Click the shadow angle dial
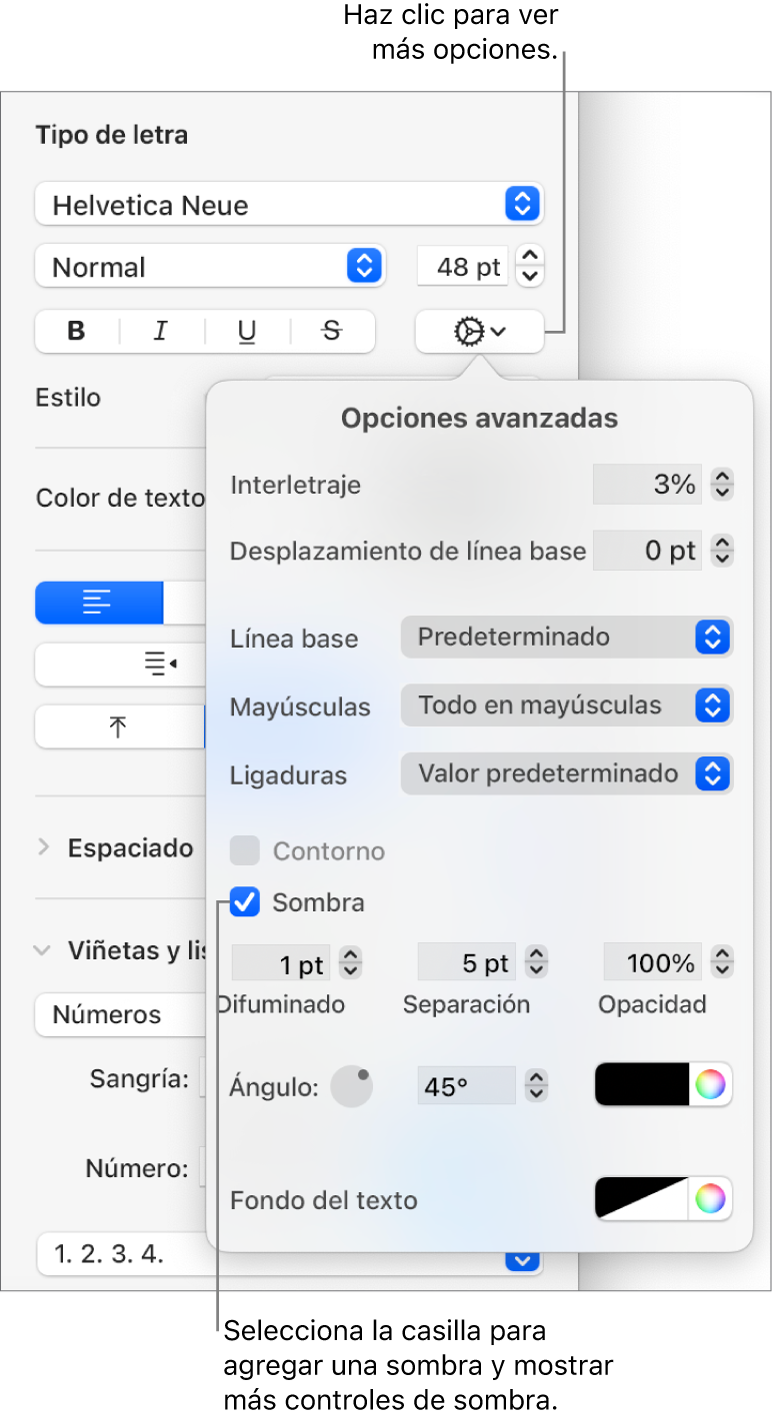Image resolution: width=772 pixels, height=1428 pixels. 352,1086
